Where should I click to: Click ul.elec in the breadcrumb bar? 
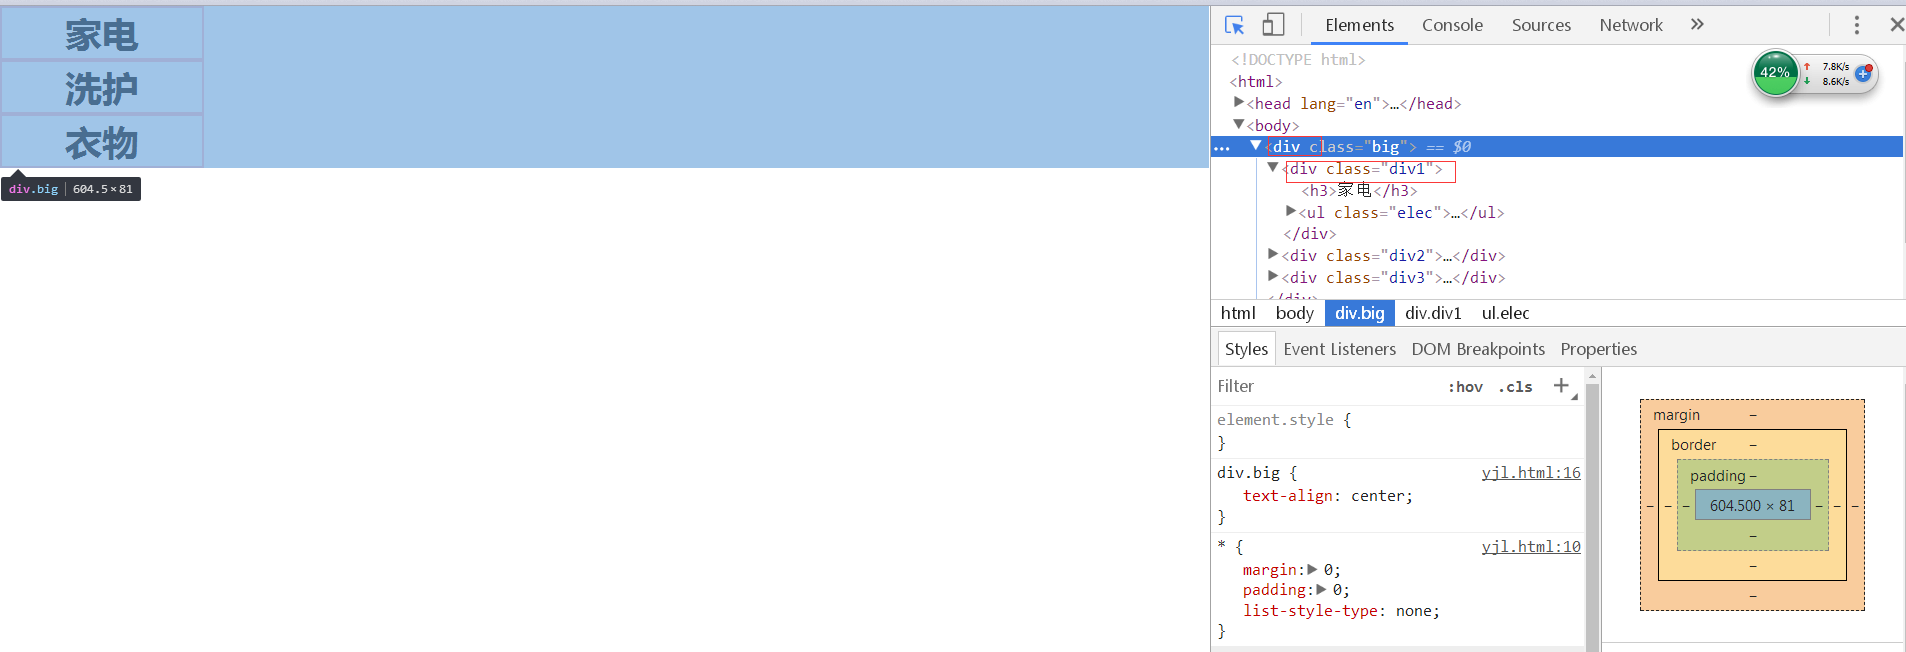pos(1506,313)
